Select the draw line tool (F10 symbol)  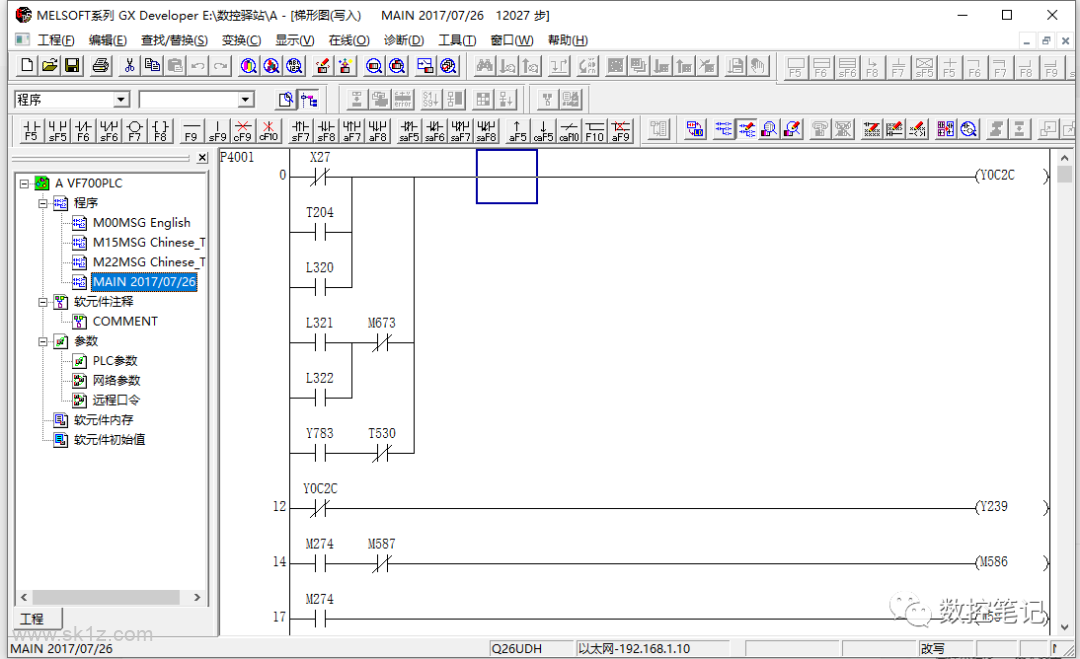594,129
